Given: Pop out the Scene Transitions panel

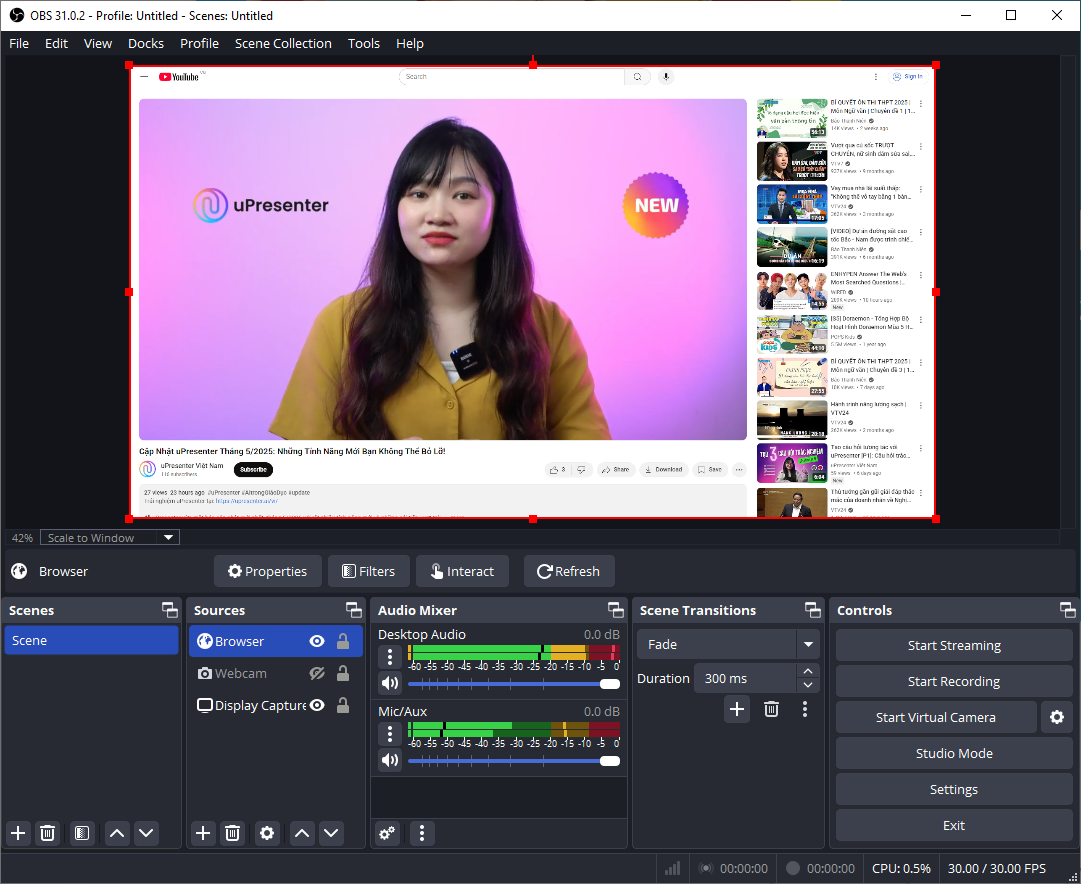Looking at the screenshot, I should coord(811,610).
